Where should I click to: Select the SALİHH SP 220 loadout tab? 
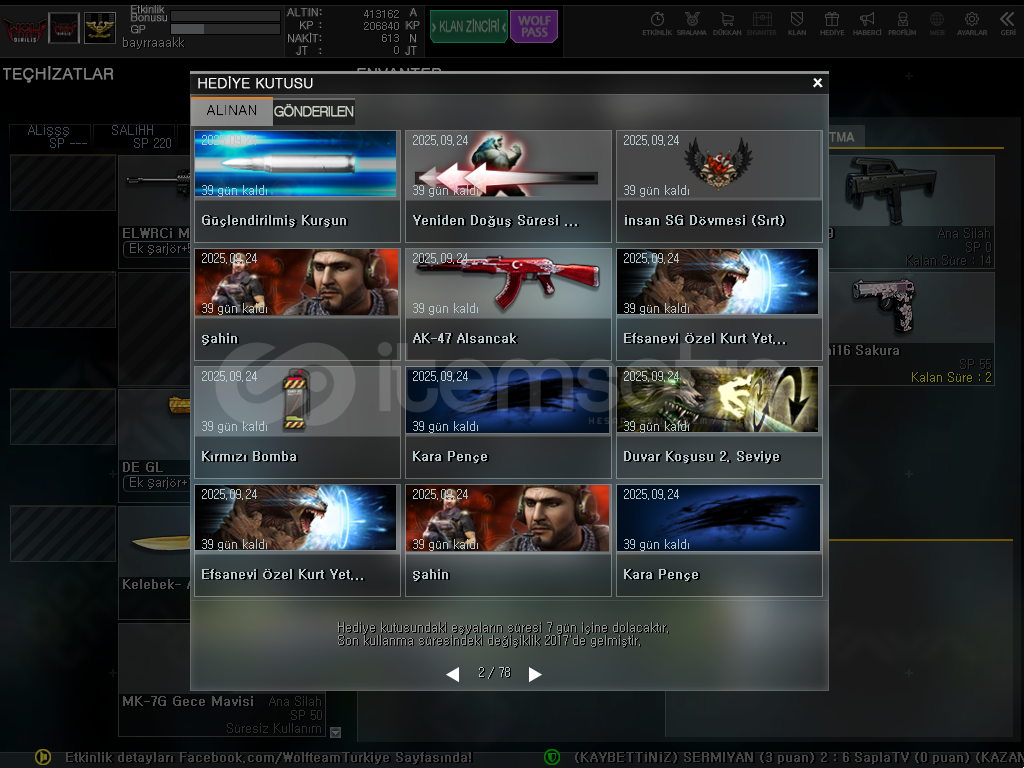135,136
